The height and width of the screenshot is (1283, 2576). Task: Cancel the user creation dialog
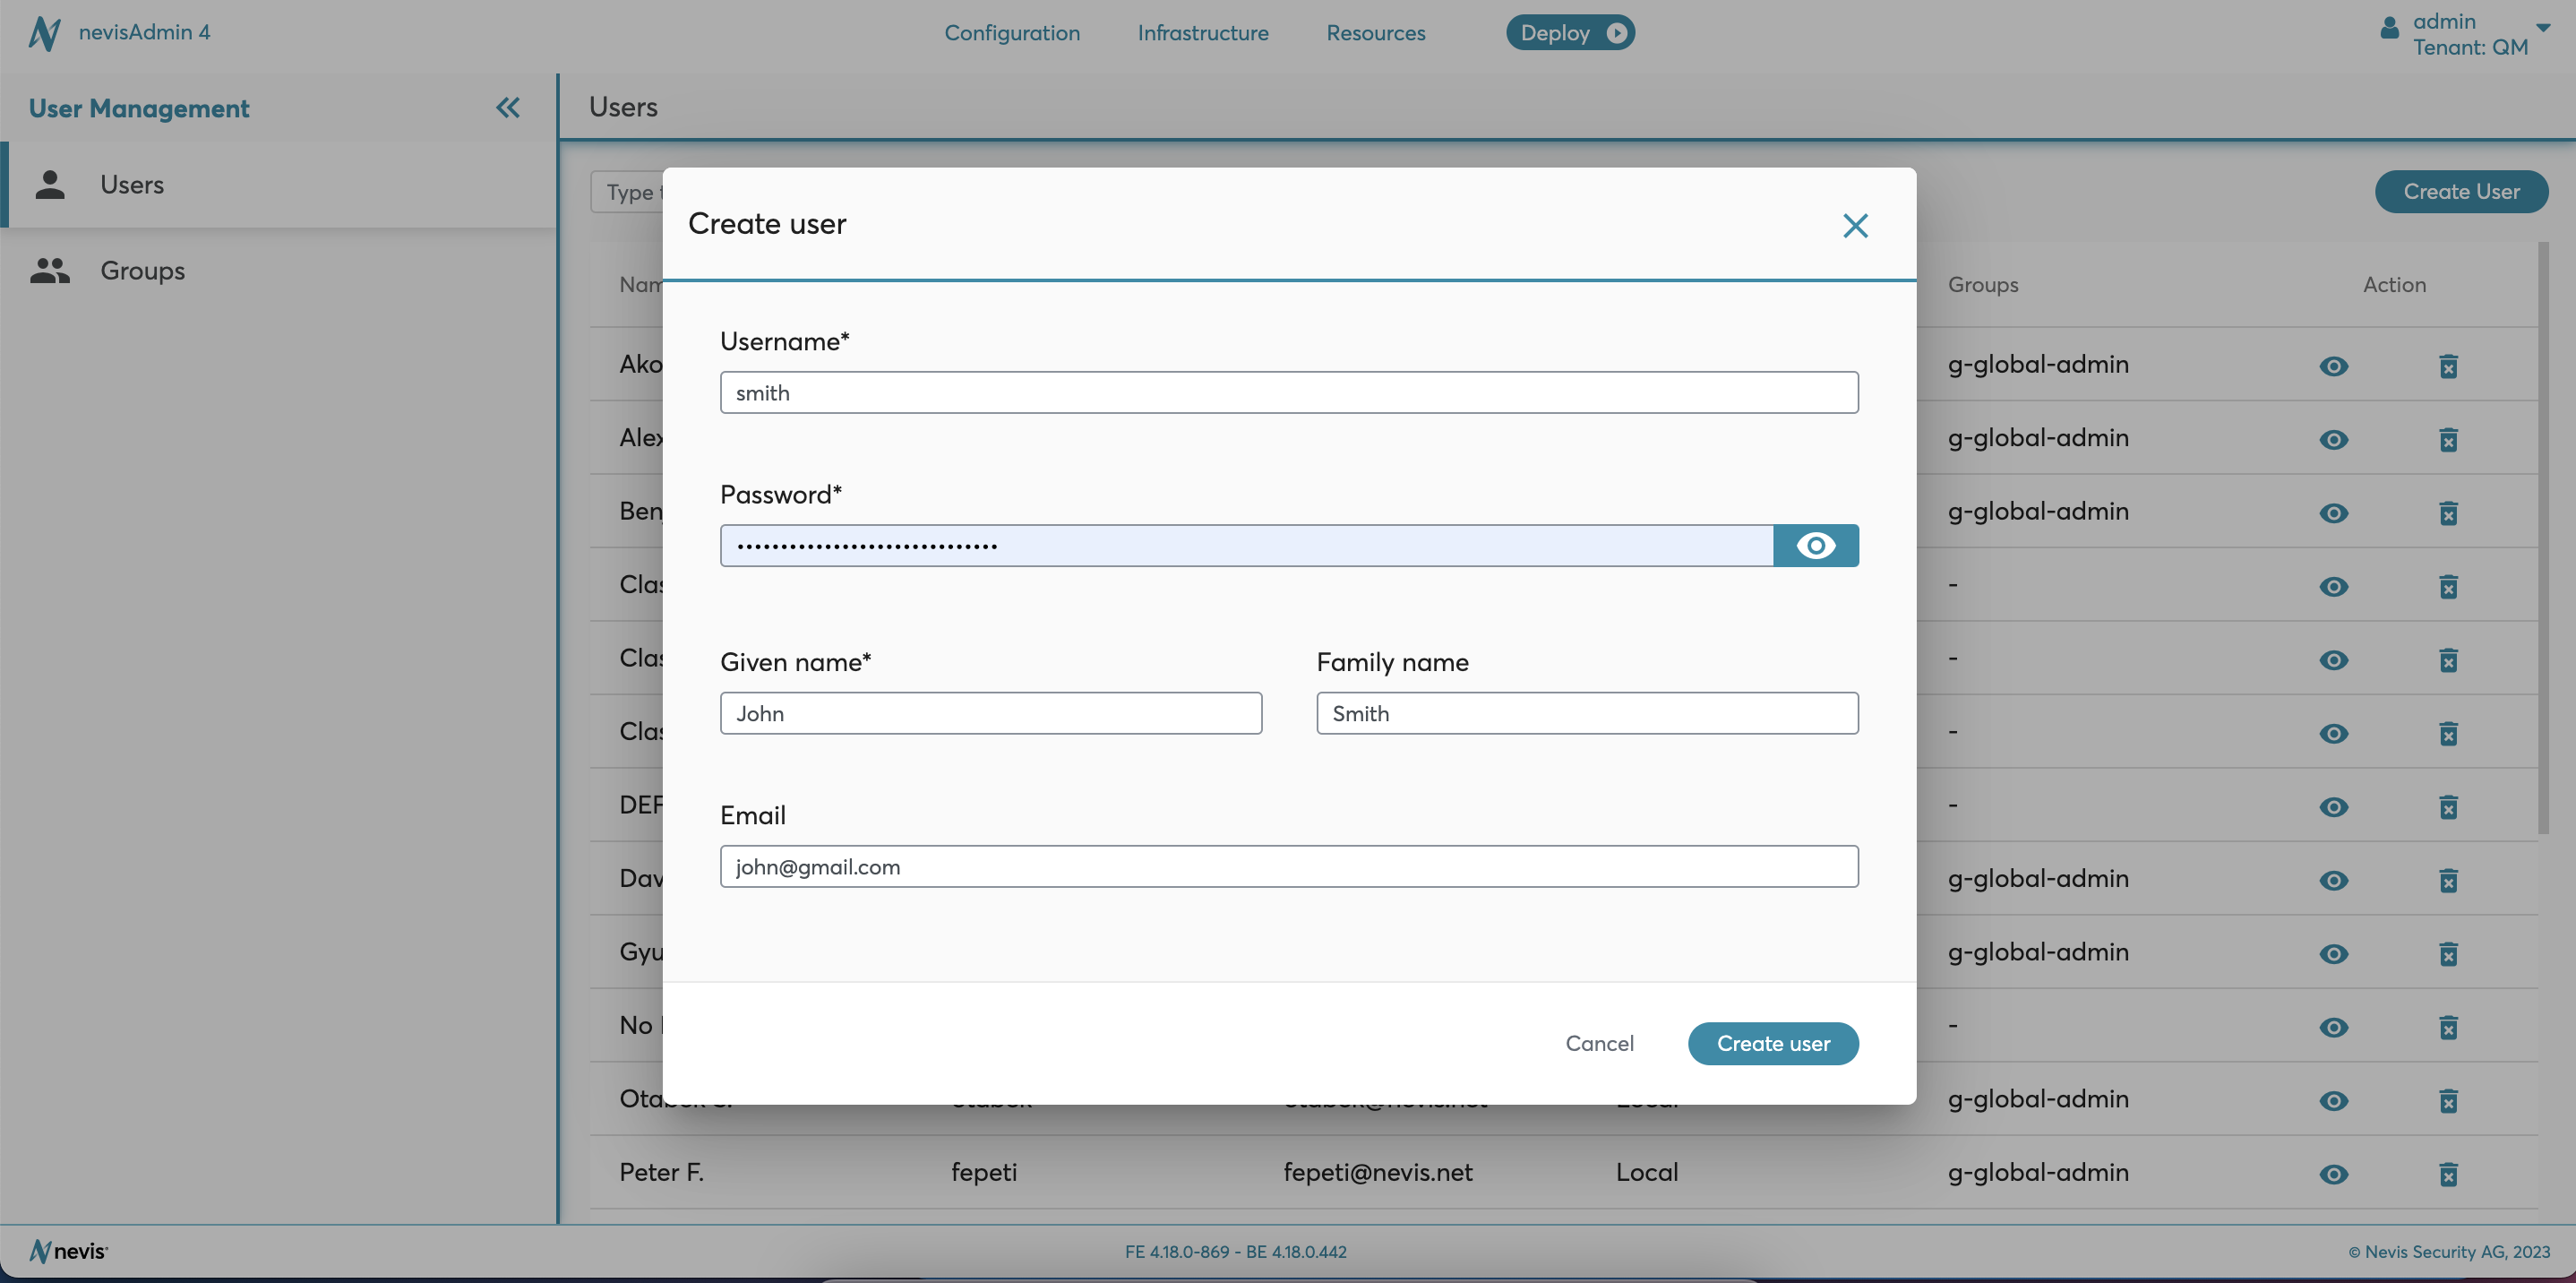pyautogui.click(x=1599, y=1043)
